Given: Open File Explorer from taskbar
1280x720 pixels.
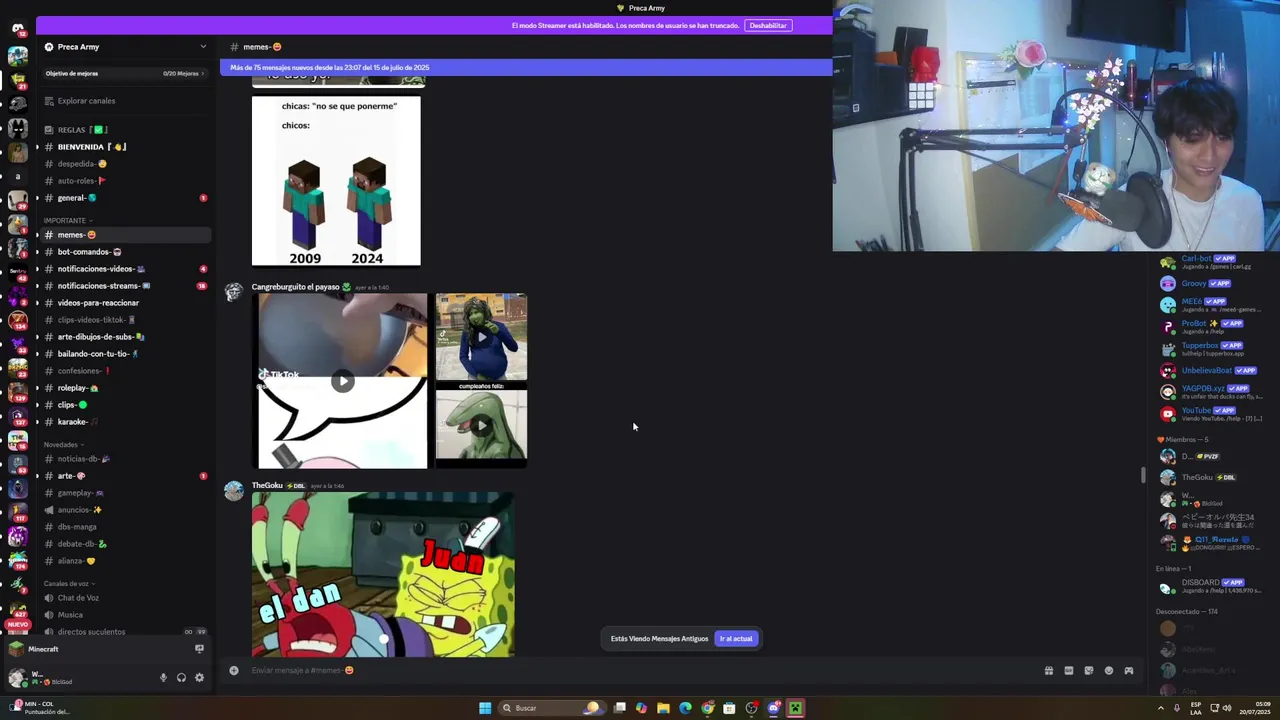Looking at the screenshot, I should click(x=663, y=708).
